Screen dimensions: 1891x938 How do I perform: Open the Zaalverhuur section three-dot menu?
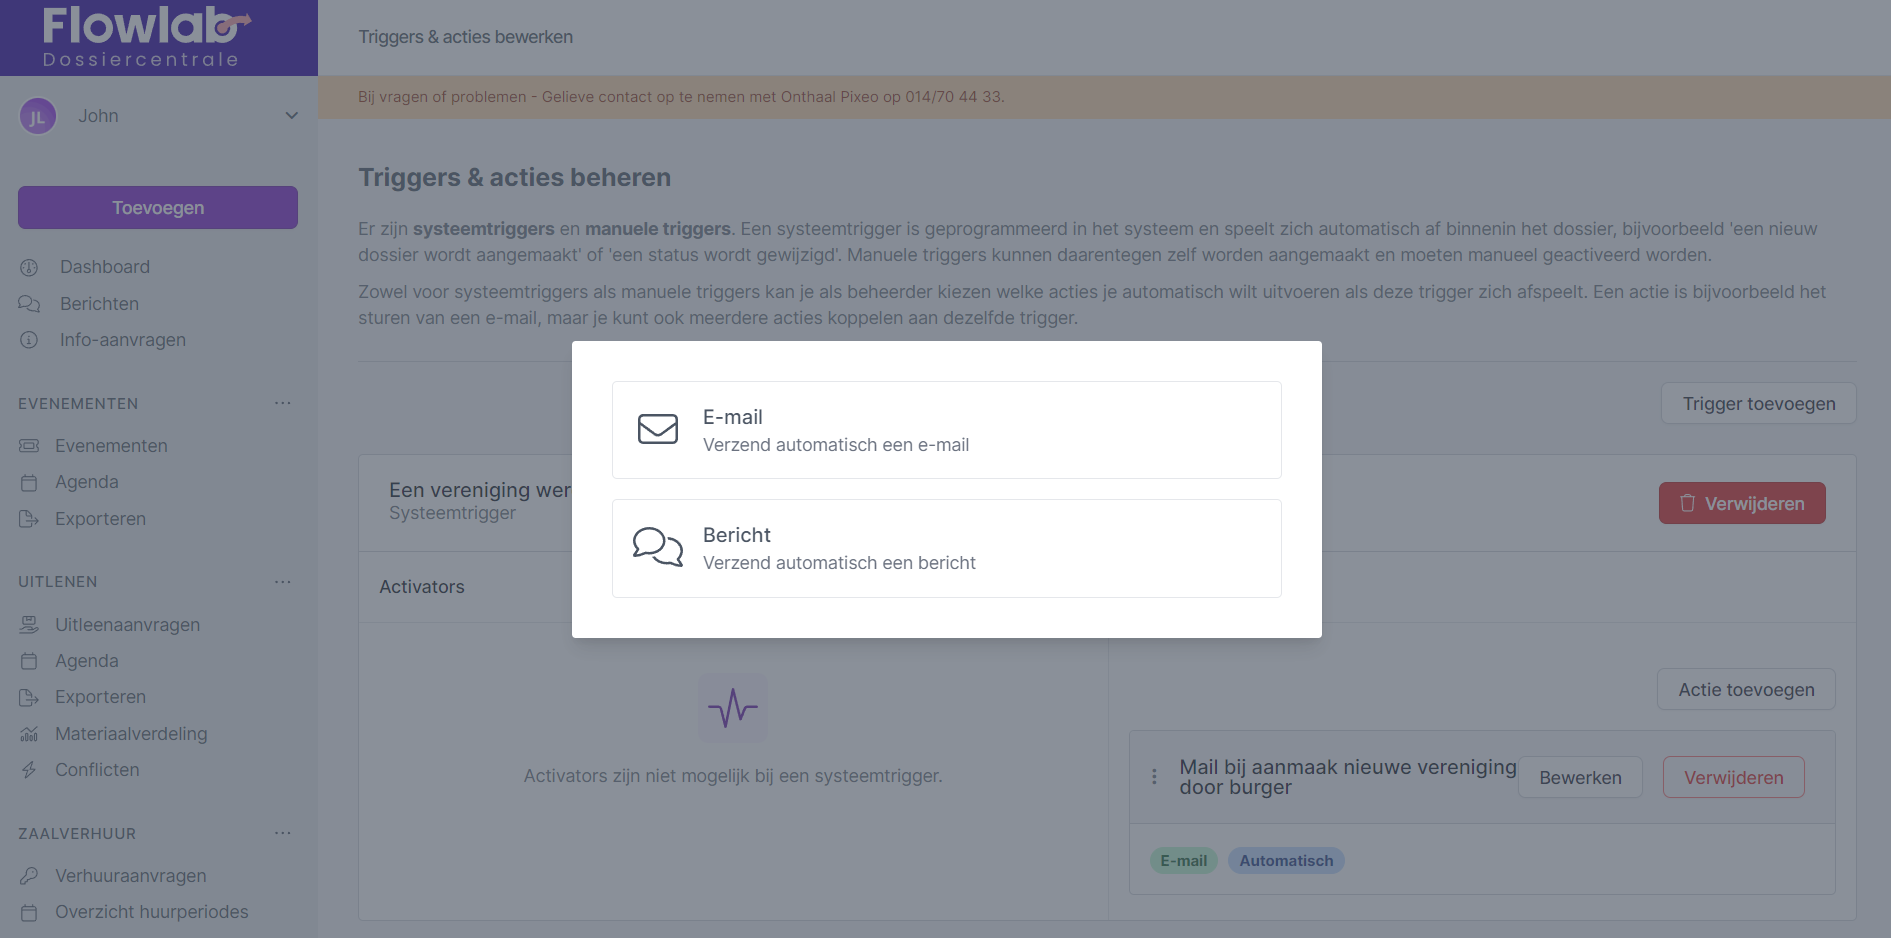click(283, 833)
